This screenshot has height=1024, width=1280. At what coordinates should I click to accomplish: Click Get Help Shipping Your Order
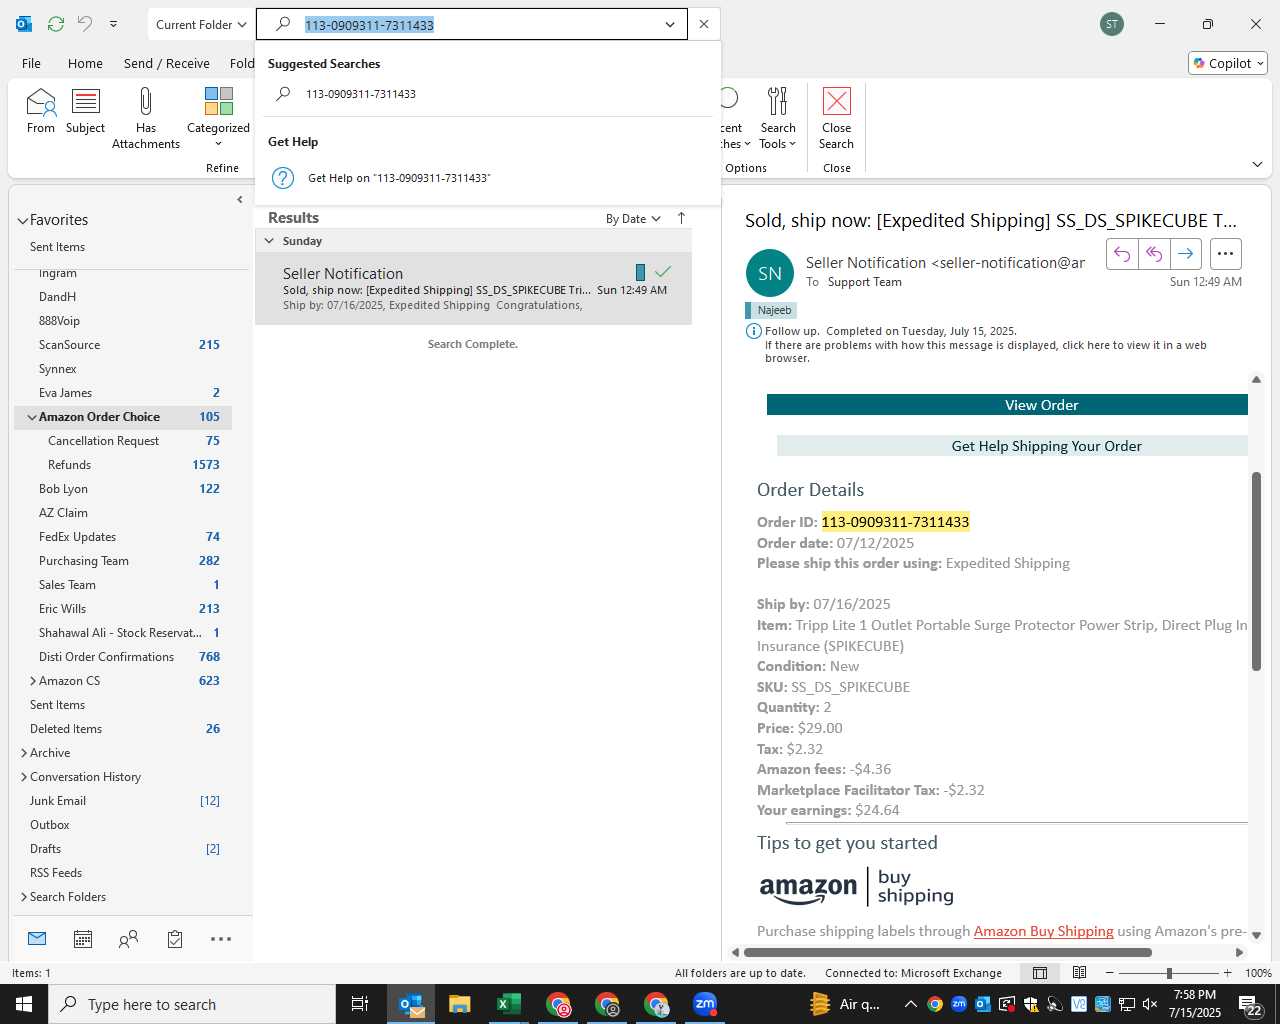pyautogui.click(x=1012, y=446)
